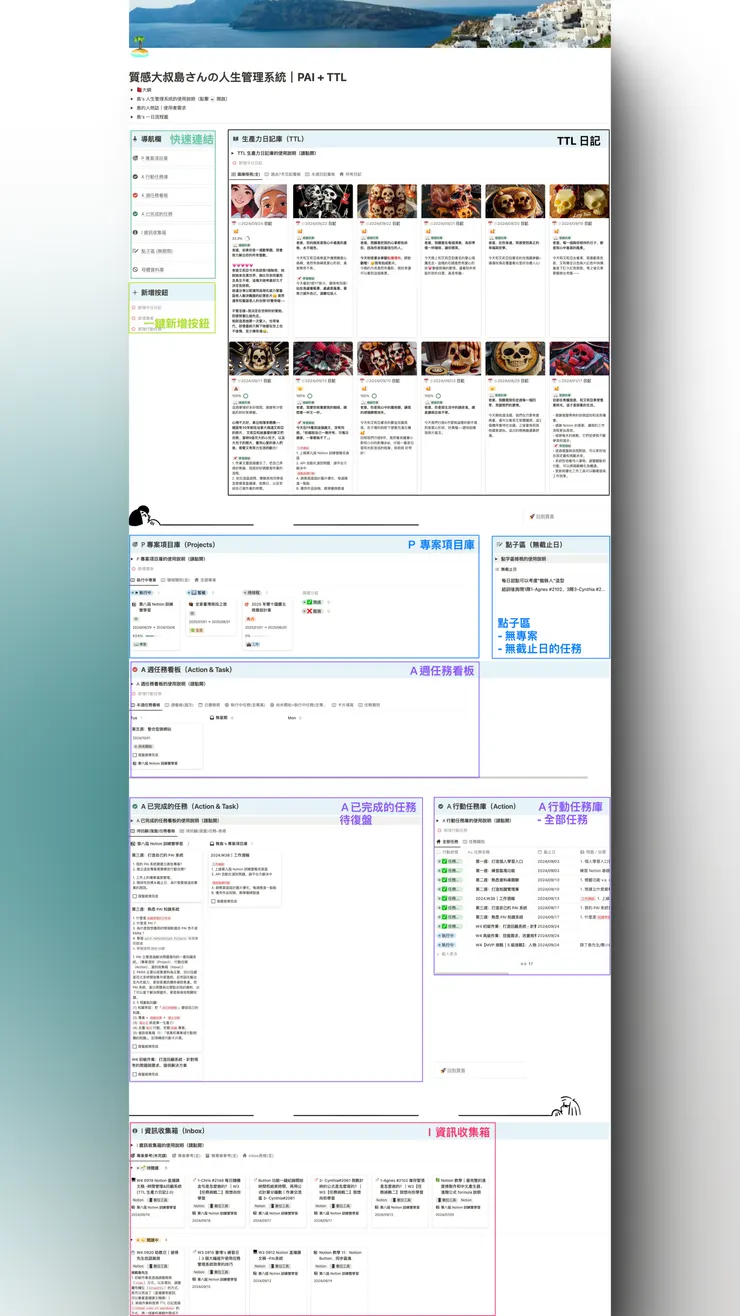This screenshot has height=1316, width=740.
Task: Expand A 週任務看板的使用說明 toggle
Action: point(134,684)
